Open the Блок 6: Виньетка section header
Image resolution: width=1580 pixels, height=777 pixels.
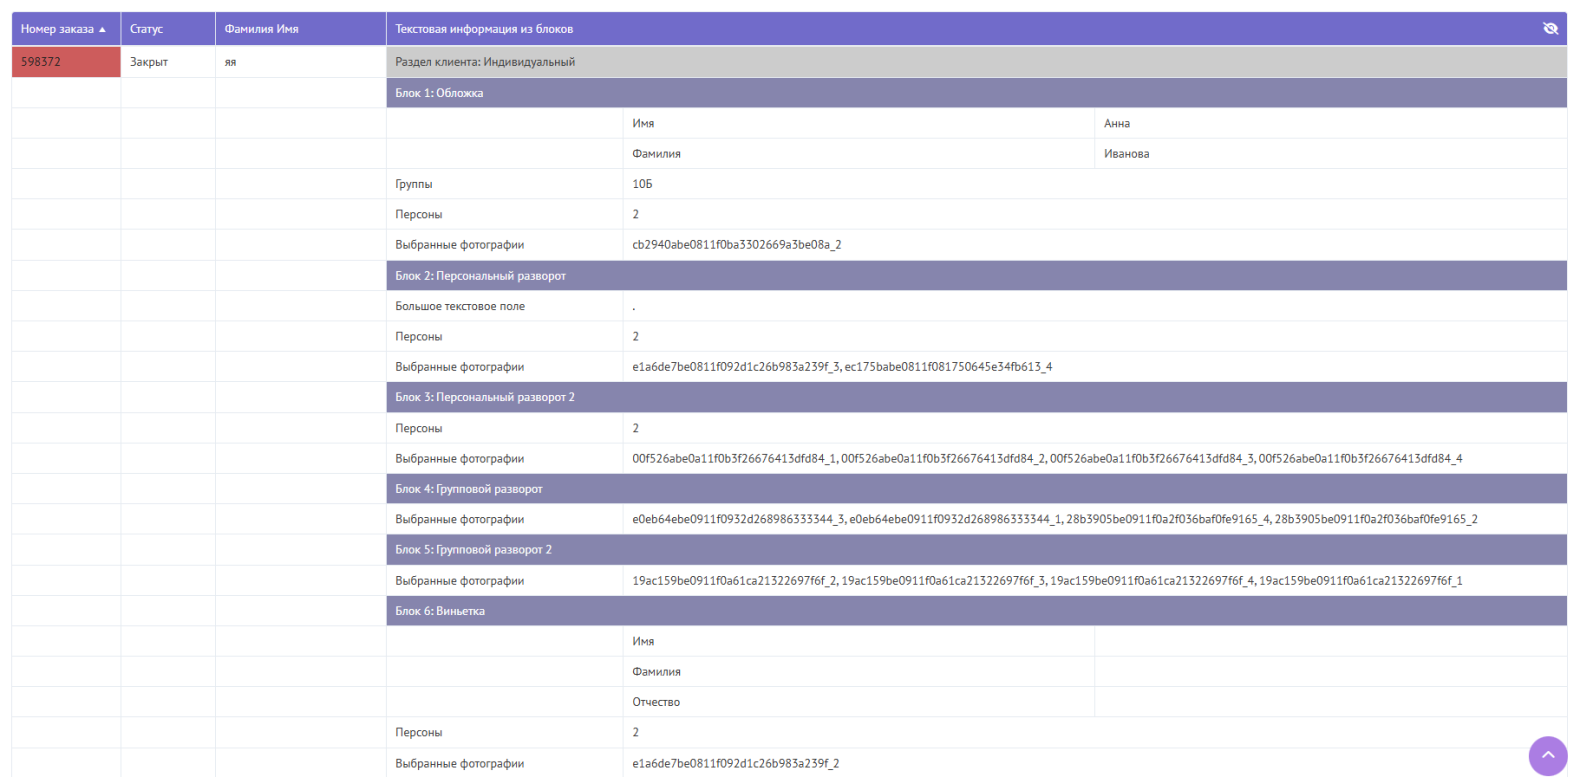pyautogui.click(x=440, y=611)
